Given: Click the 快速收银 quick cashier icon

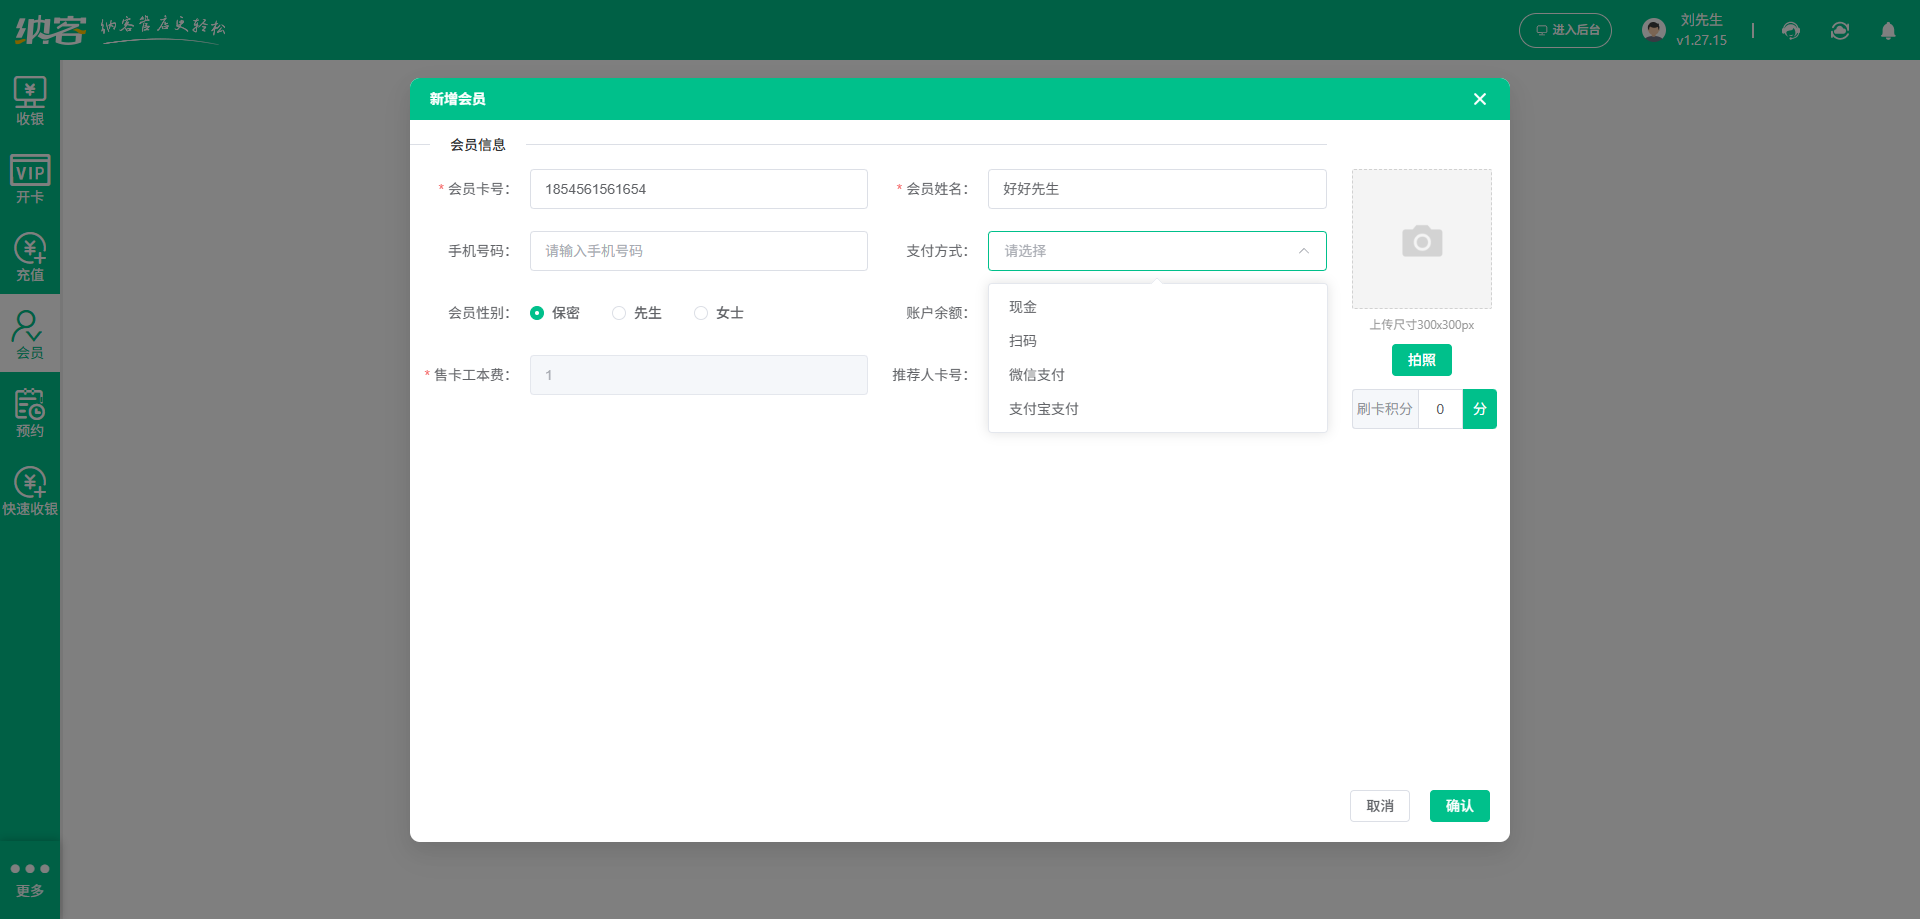Looking at the screenshot, I should pos(30,491).
